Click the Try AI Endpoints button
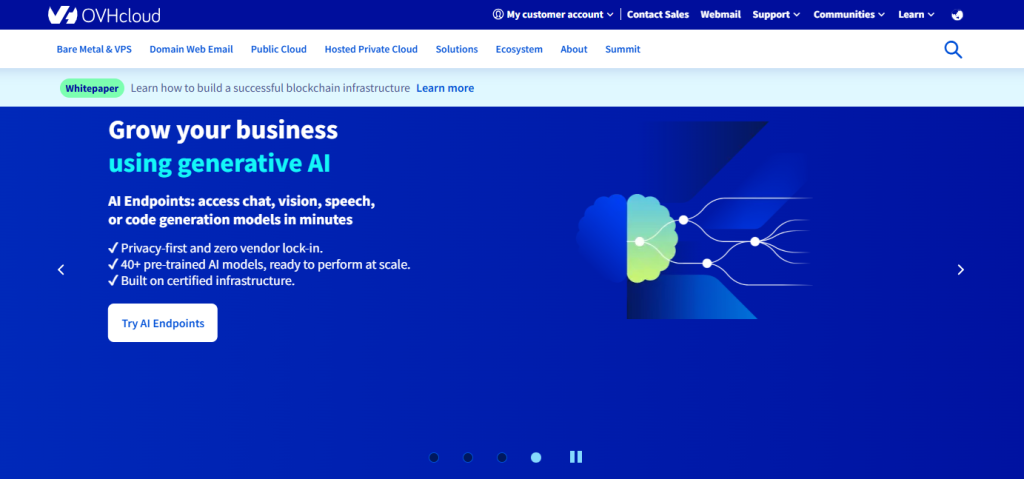This screenshot has width=1024, height=479. (163, 323)
